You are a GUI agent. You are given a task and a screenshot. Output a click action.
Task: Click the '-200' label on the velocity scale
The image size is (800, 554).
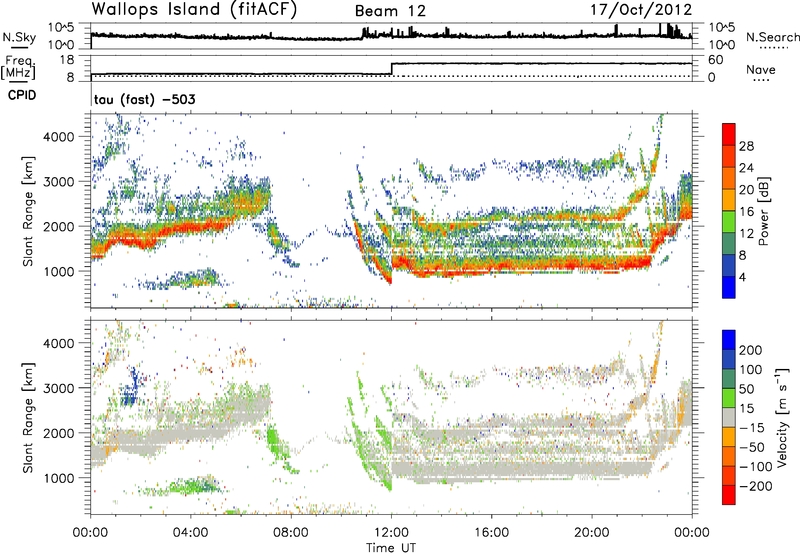tap(756, 486)
